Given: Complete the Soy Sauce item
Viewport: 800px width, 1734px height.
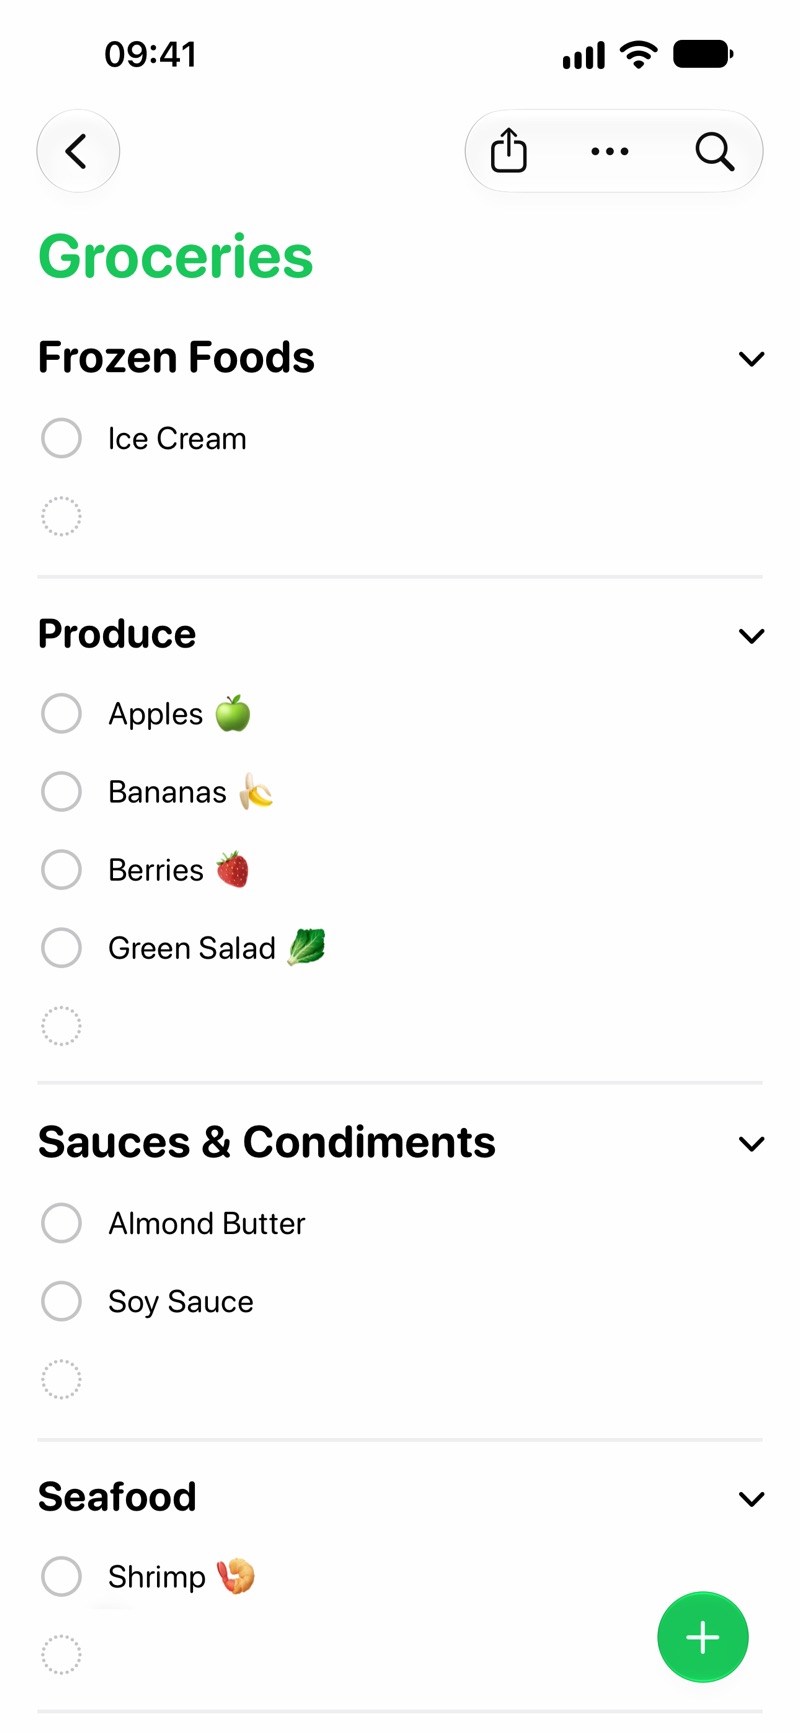Looking at the screenshot, I should pyautogui.click(x=61, y=1301).
